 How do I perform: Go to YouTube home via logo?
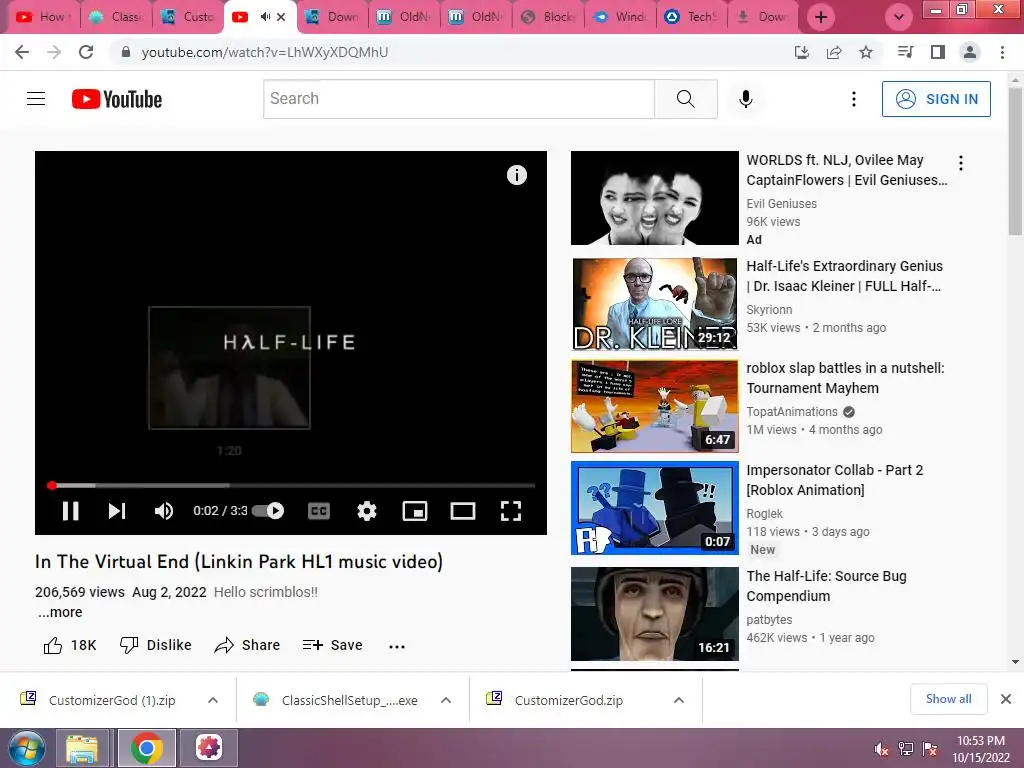point(117,99)
